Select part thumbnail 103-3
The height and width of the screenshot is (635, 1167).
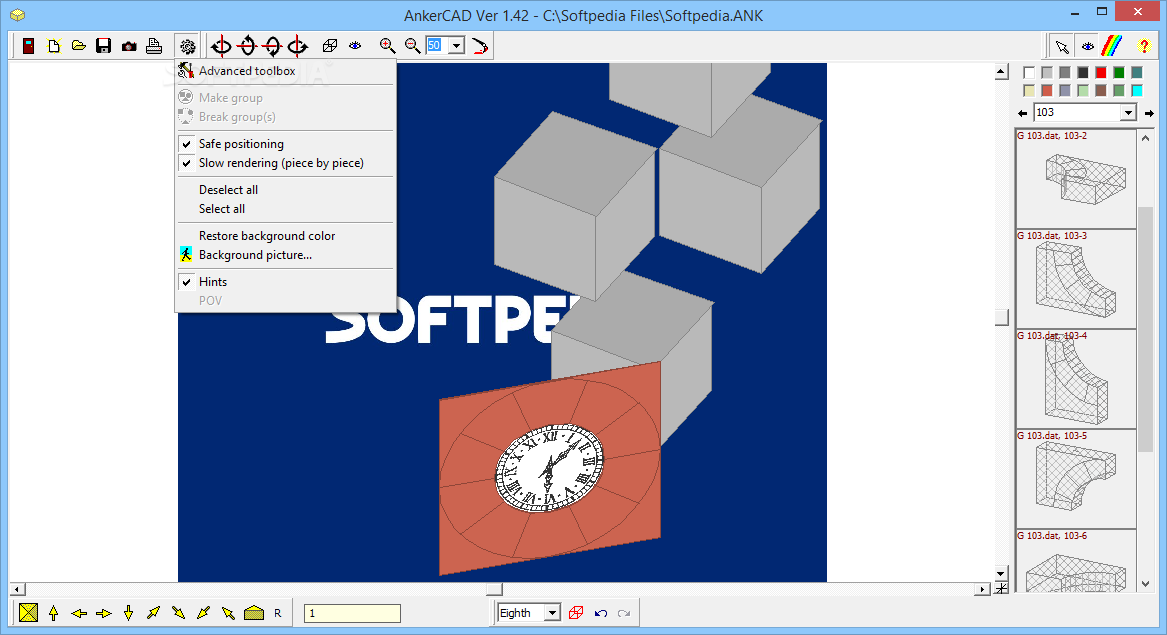pos(1075,279)
